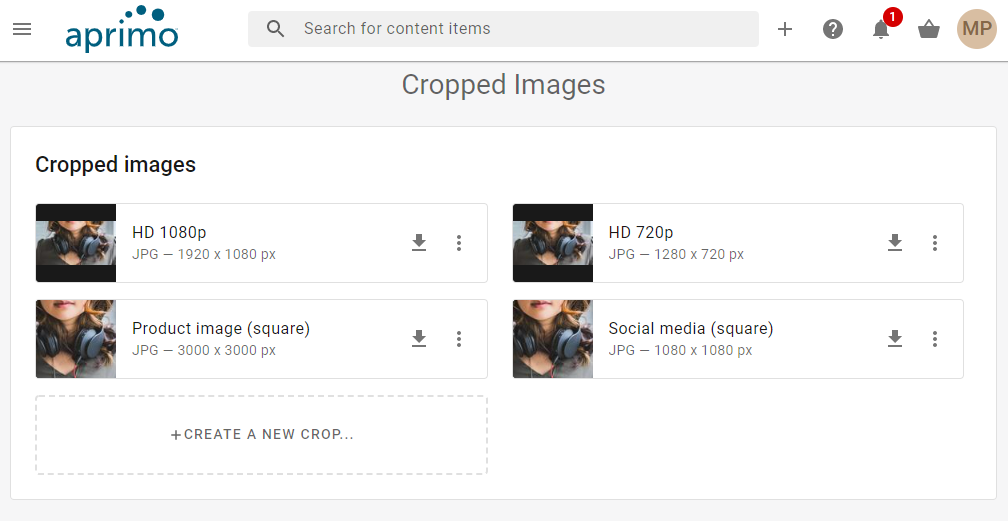Open the notifications bell
This screenshot has height=521, width=1008.
(x=881, y=29)
